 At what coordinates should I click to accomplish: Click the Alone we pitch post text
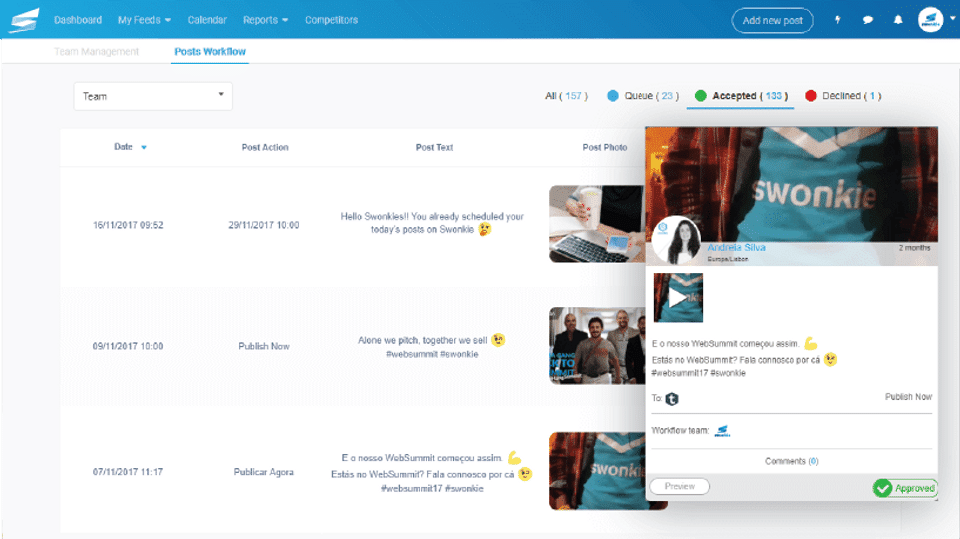432,347
